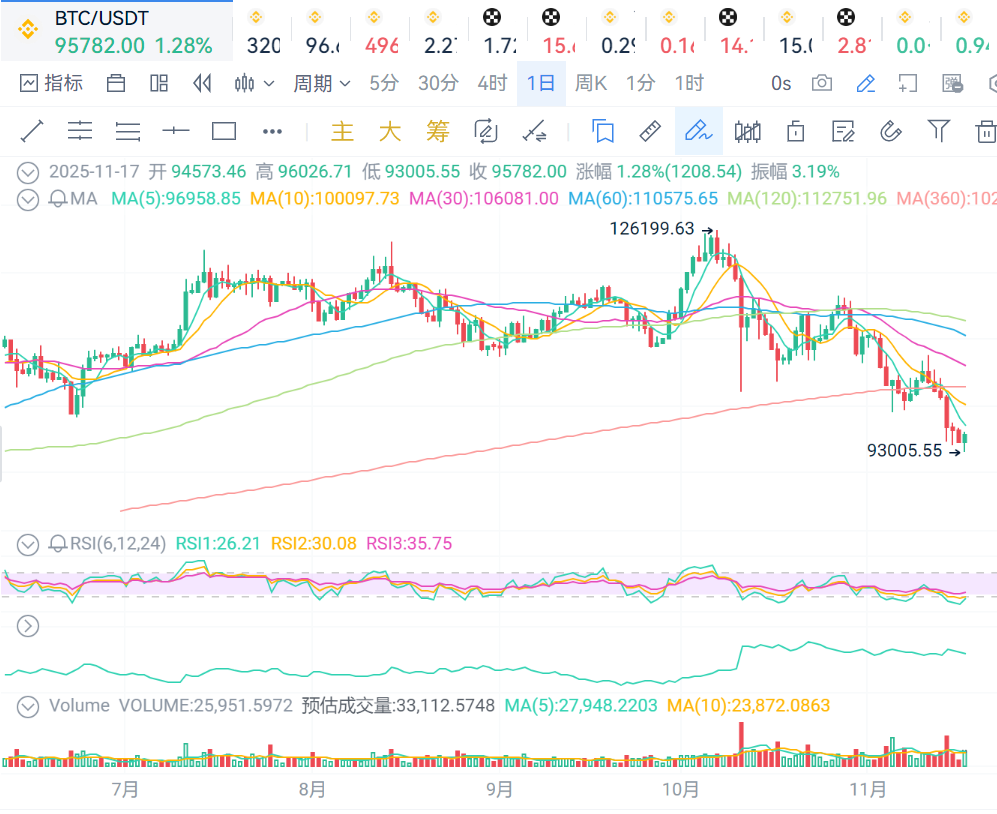
Task: Switch to the 4时 timeframe tab
Action: click(x=492, y=83)
